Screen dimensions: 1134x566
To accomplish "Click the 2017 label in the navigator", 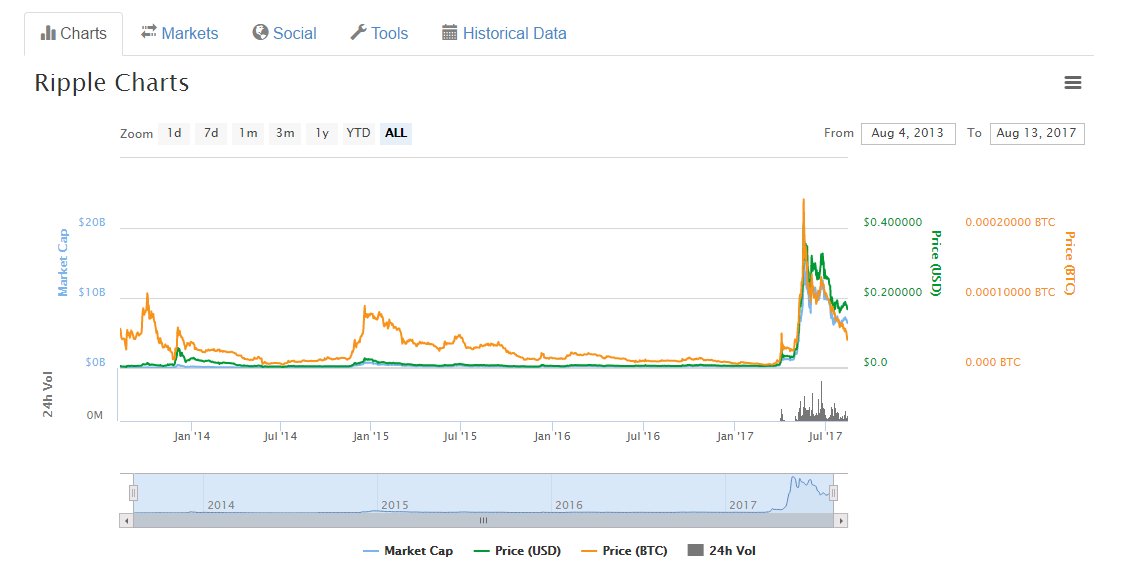I will 742,505.
